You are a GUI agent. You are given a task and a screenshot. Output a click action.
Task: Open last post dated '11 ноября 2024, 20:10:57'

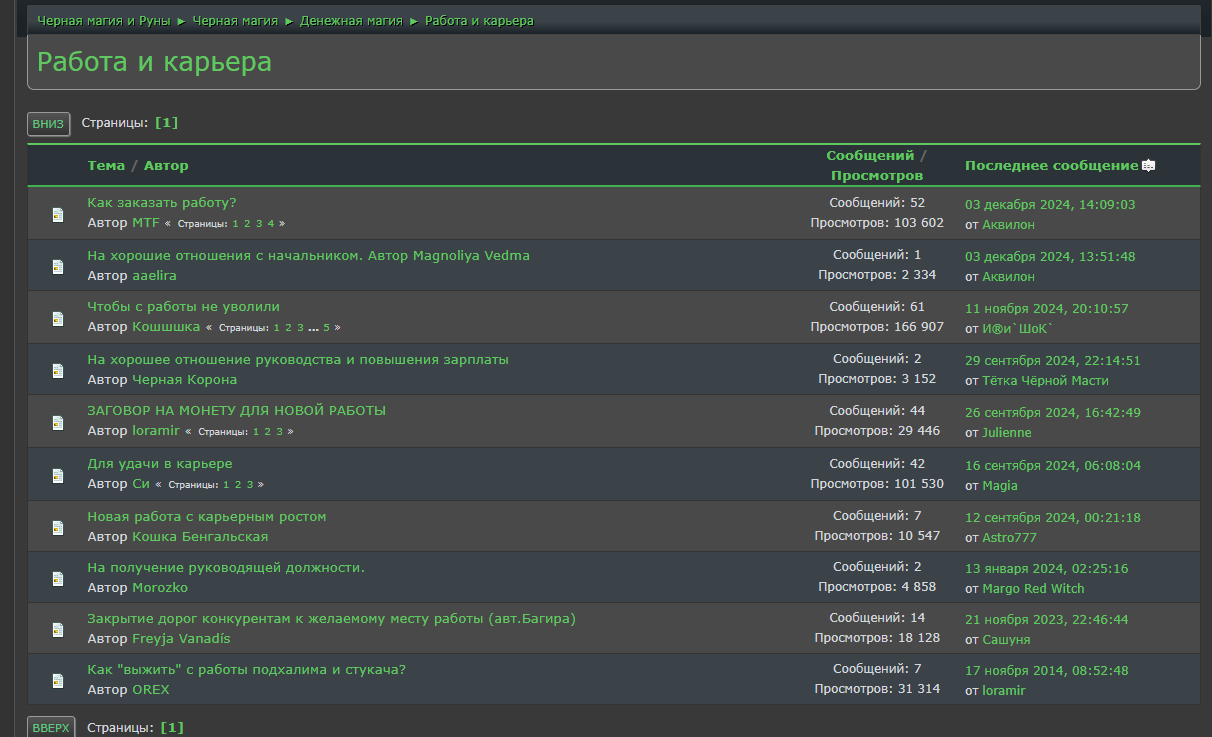pos(1046,309)
